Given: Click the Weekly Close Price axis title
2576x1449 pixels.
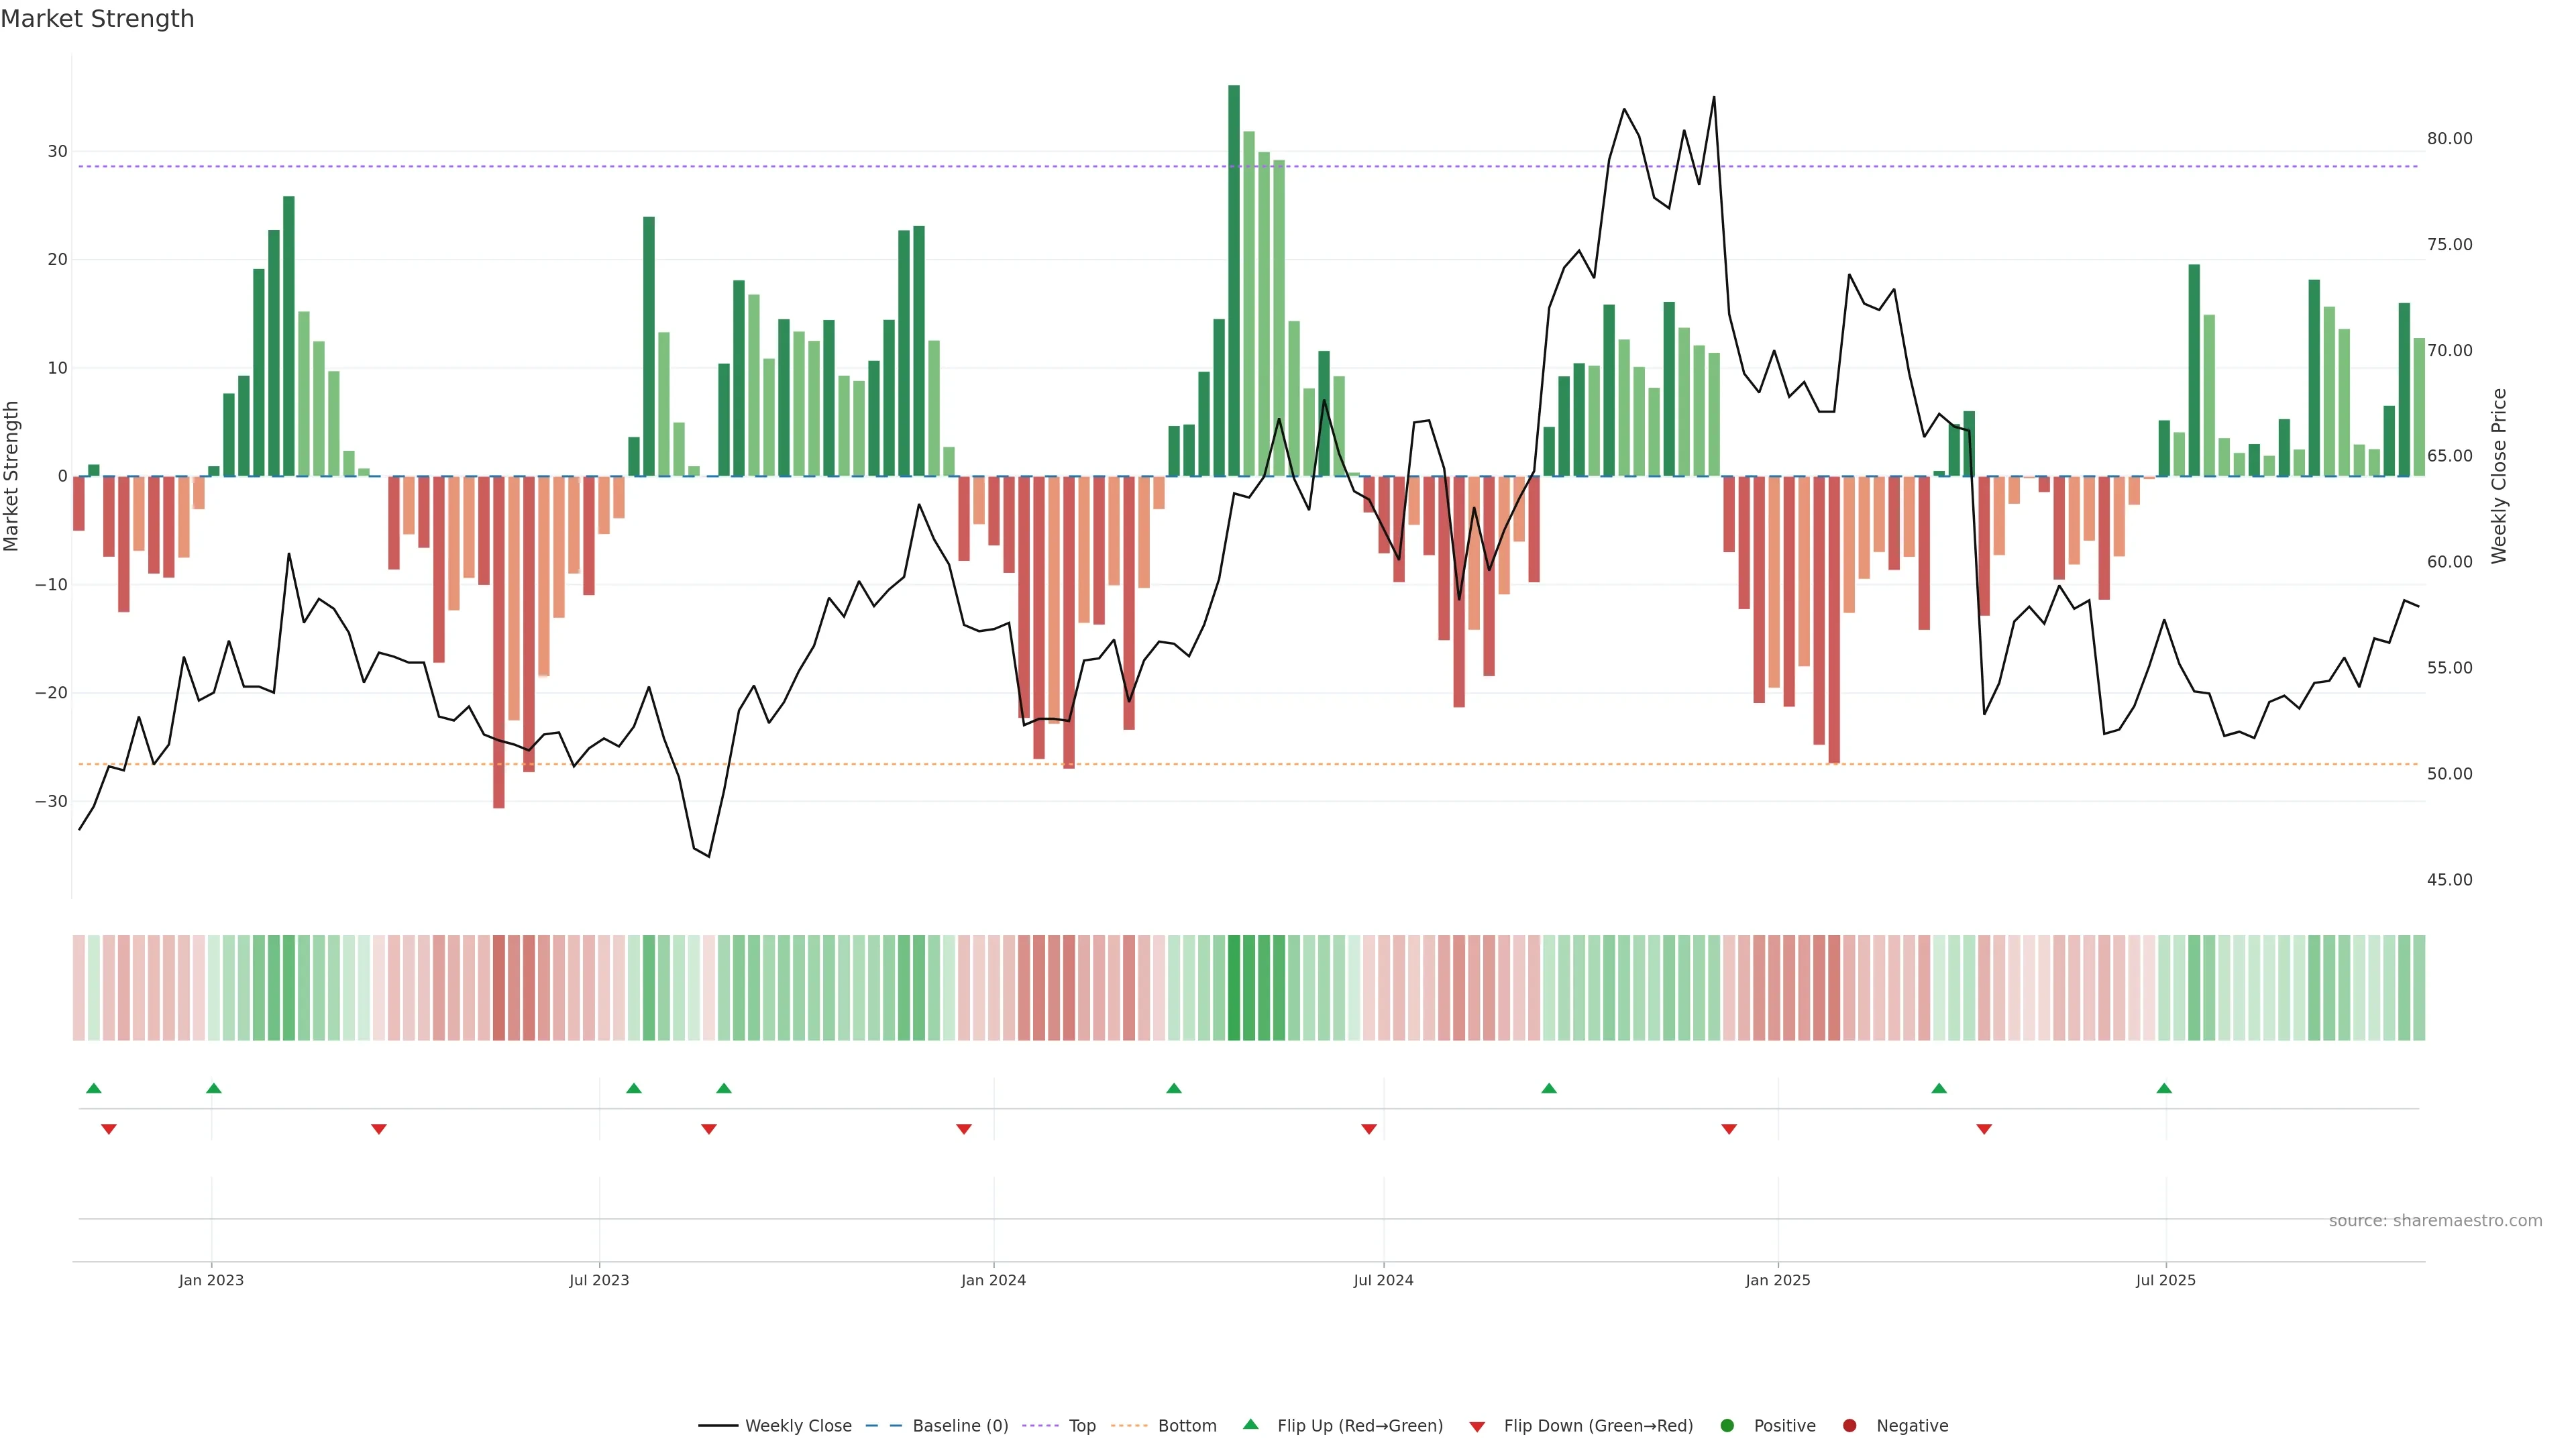Looking at the screenshot, I should [x=2499, y=476].
